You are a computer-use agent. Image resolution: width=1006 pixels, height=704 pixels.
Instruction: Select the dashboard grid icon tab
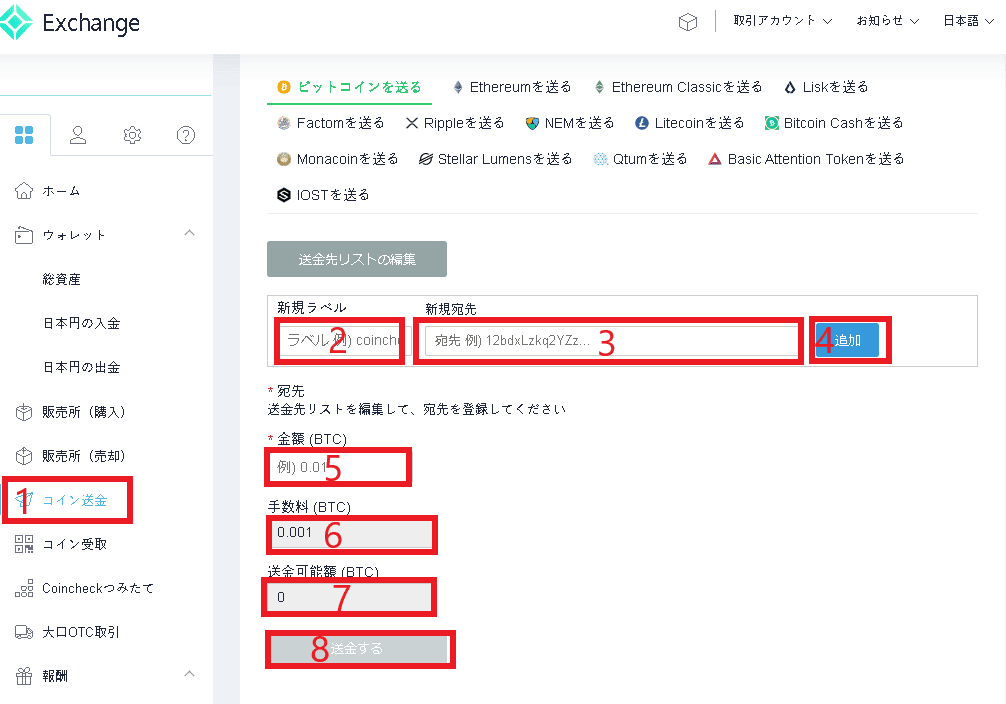(x=24, y=135)
